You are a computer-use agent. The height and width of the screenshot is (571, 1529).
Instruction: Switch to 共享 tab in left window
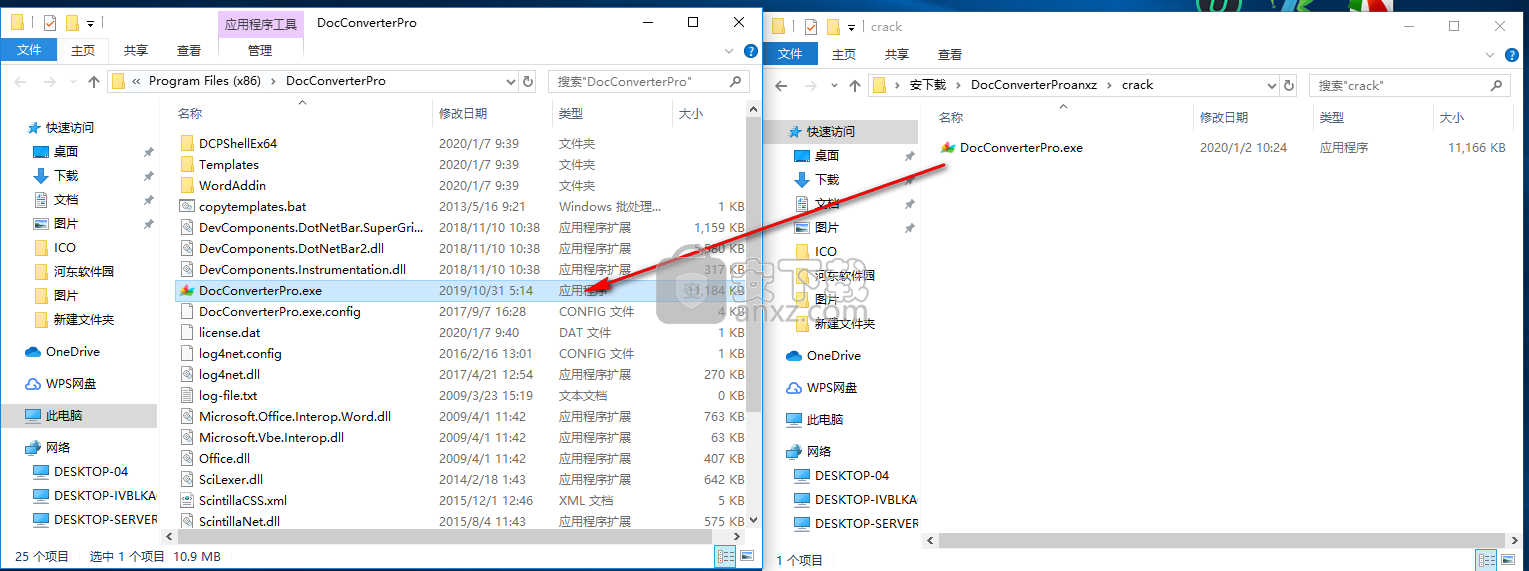point(136,51)
